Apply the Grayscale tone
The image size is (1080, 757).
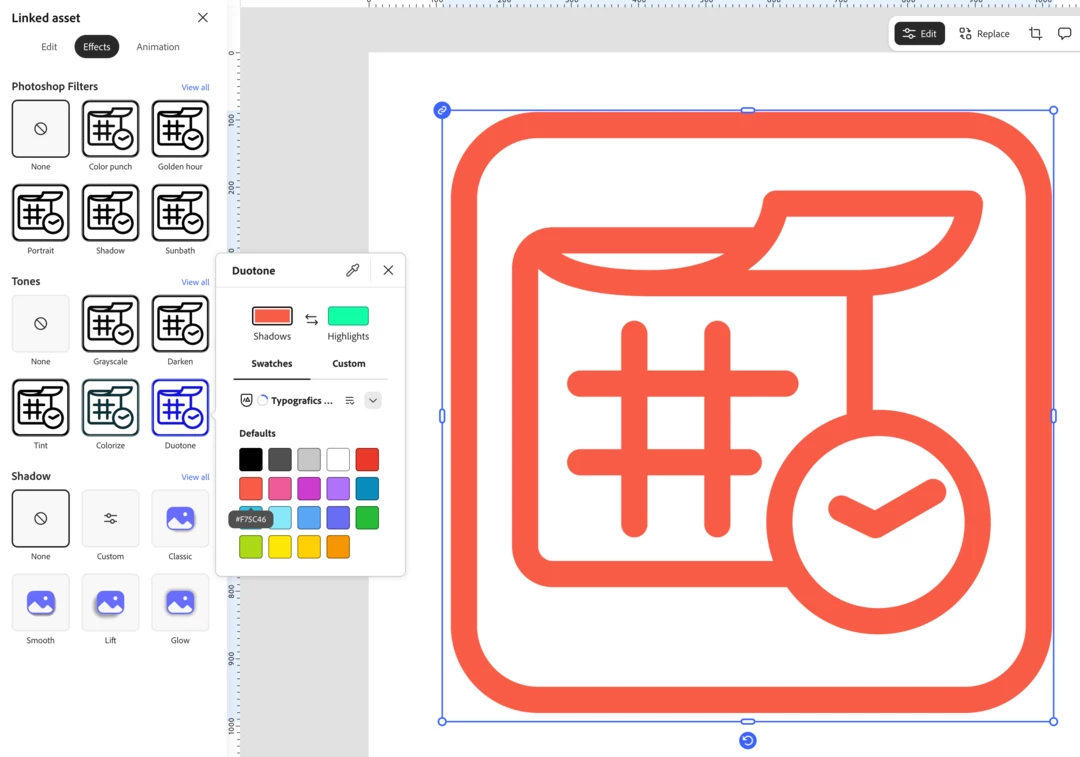110,324
